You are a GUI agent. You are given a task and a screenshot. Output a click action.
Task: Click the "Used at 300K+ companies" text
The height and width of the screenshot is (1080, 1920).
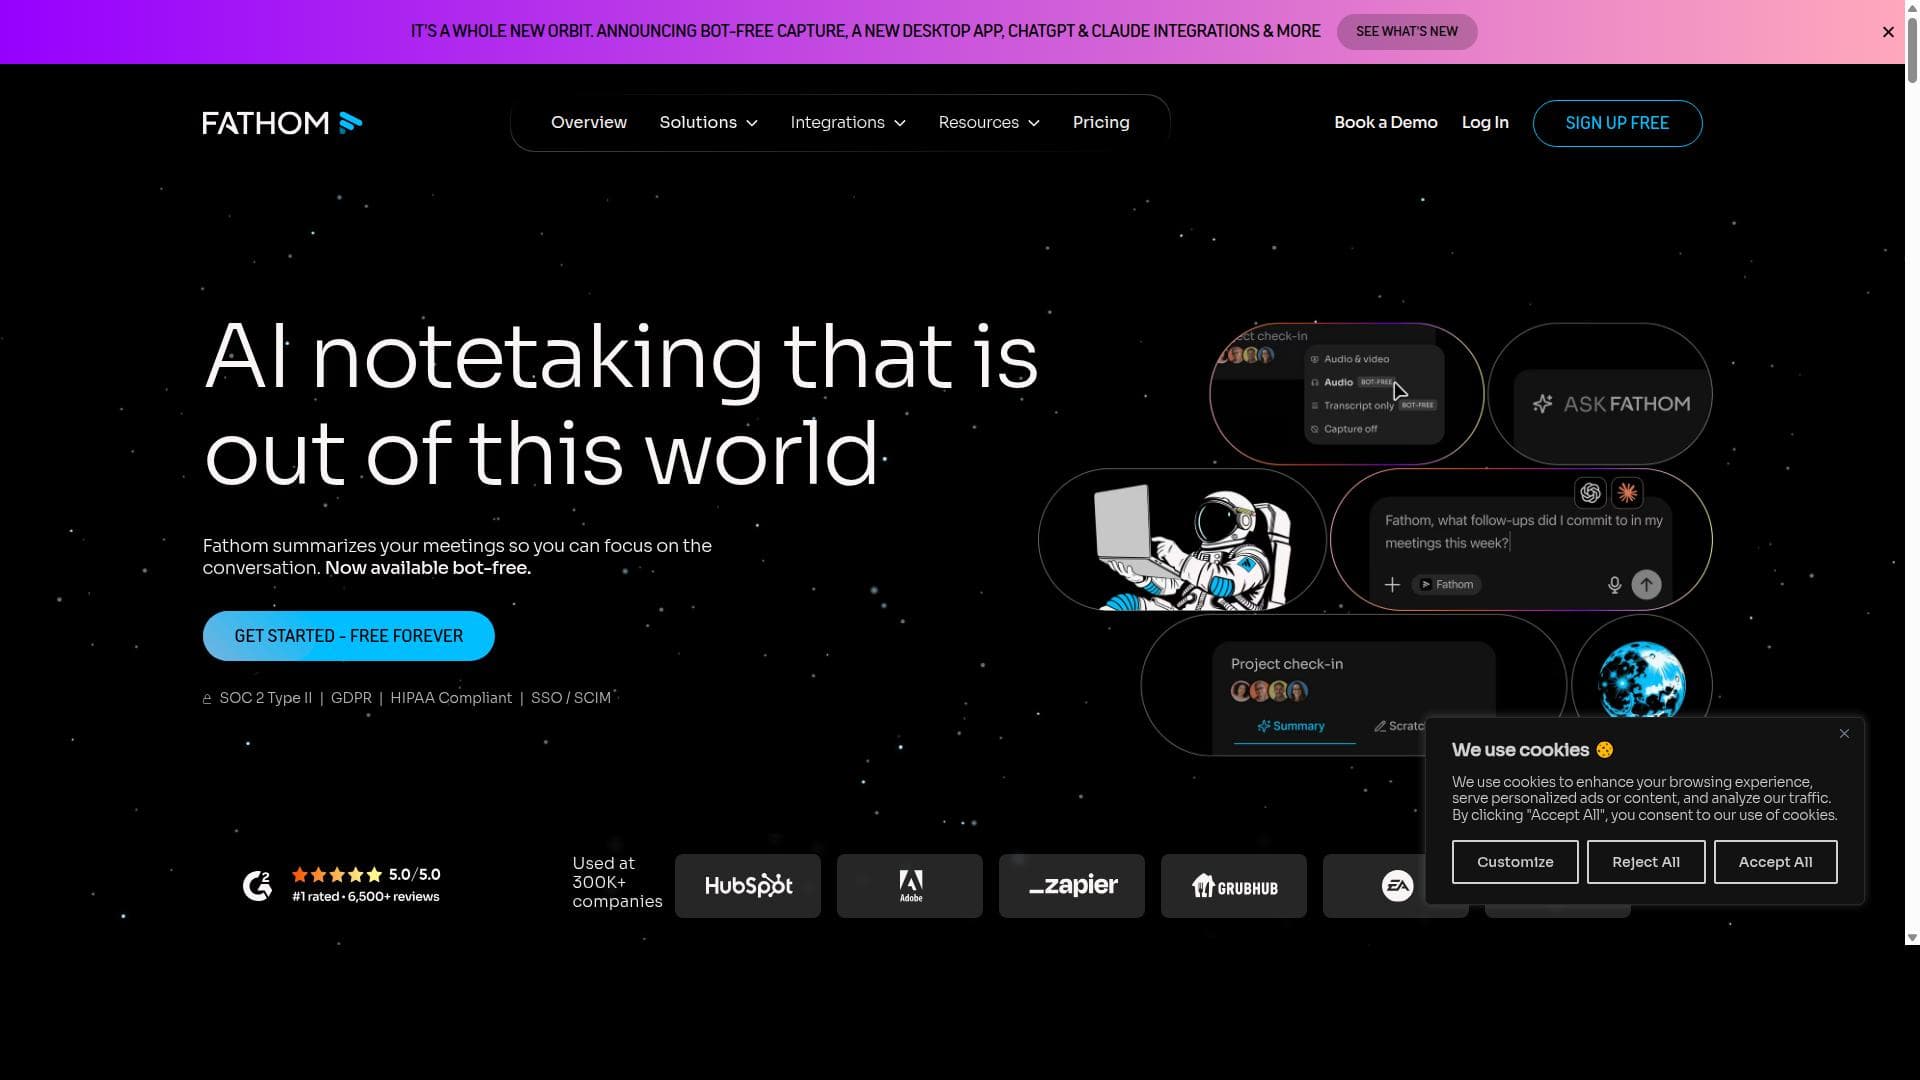tap(617, 882)
